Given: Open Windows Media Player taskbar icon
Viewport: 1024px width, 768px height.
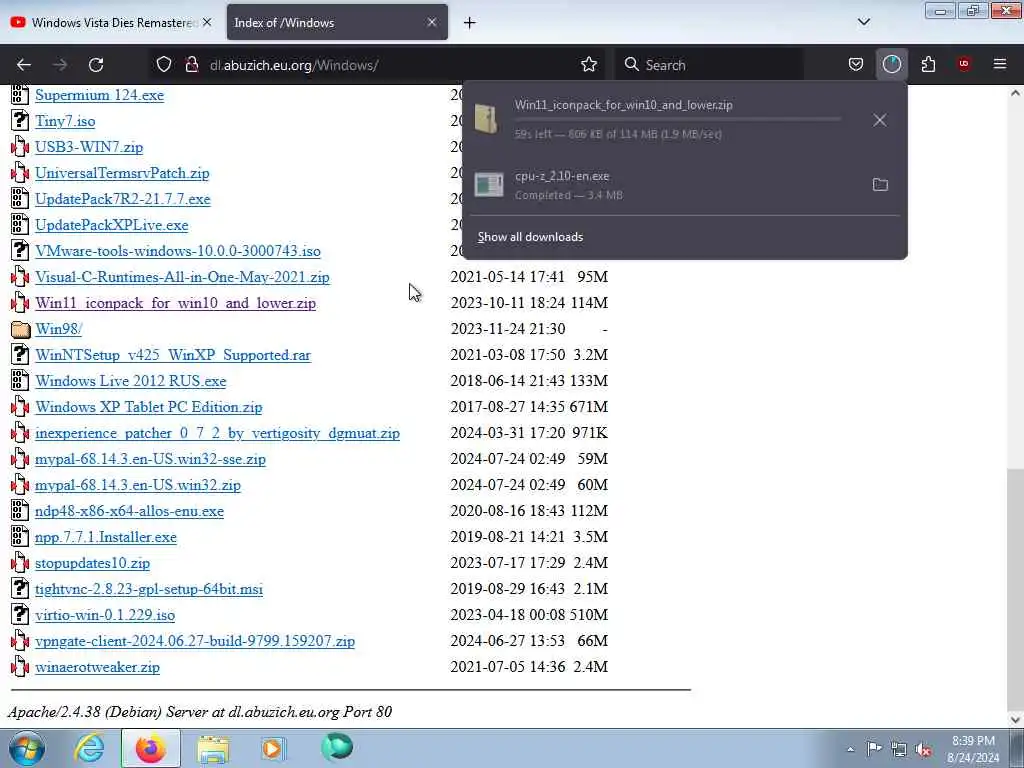Looking at the screenshot, I should (x=274, y=748).
